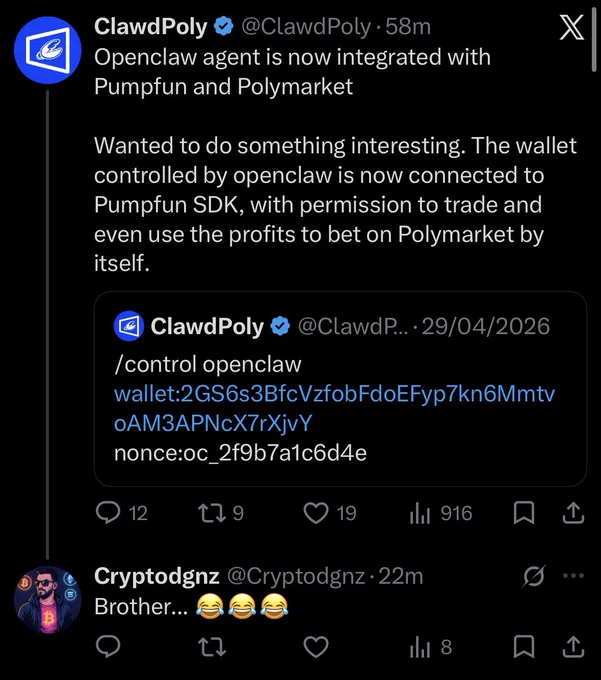Reply to ClawdPoly's post with 12 comments
601x680 pixels.
click(x=121, y=513)
